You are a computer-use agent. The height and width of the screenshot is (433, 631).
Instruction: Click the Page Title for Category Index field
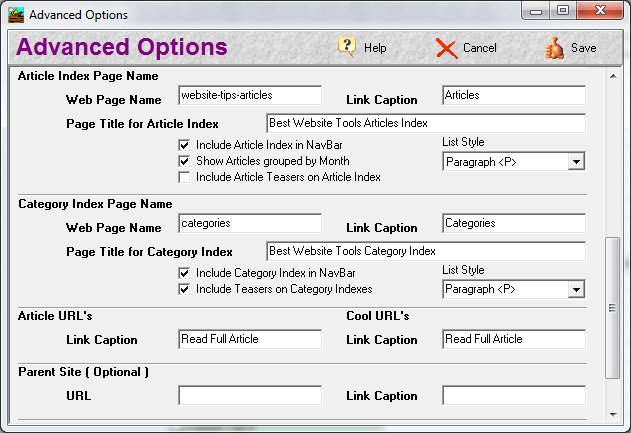click(x=426, y=251)
